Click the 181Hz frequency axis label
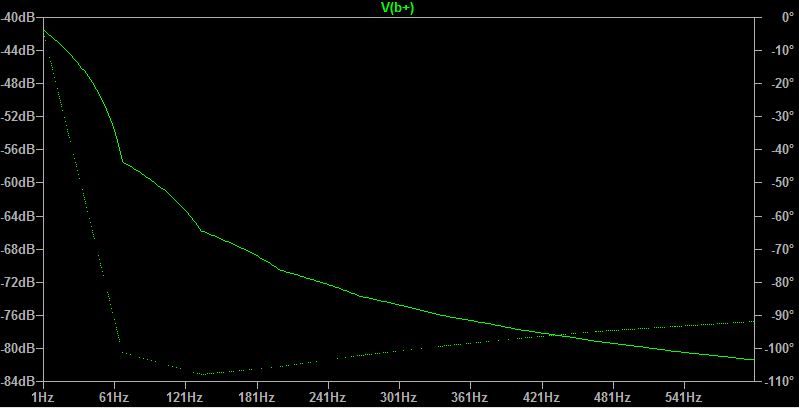Screen dimensions: 799x408 257,398
